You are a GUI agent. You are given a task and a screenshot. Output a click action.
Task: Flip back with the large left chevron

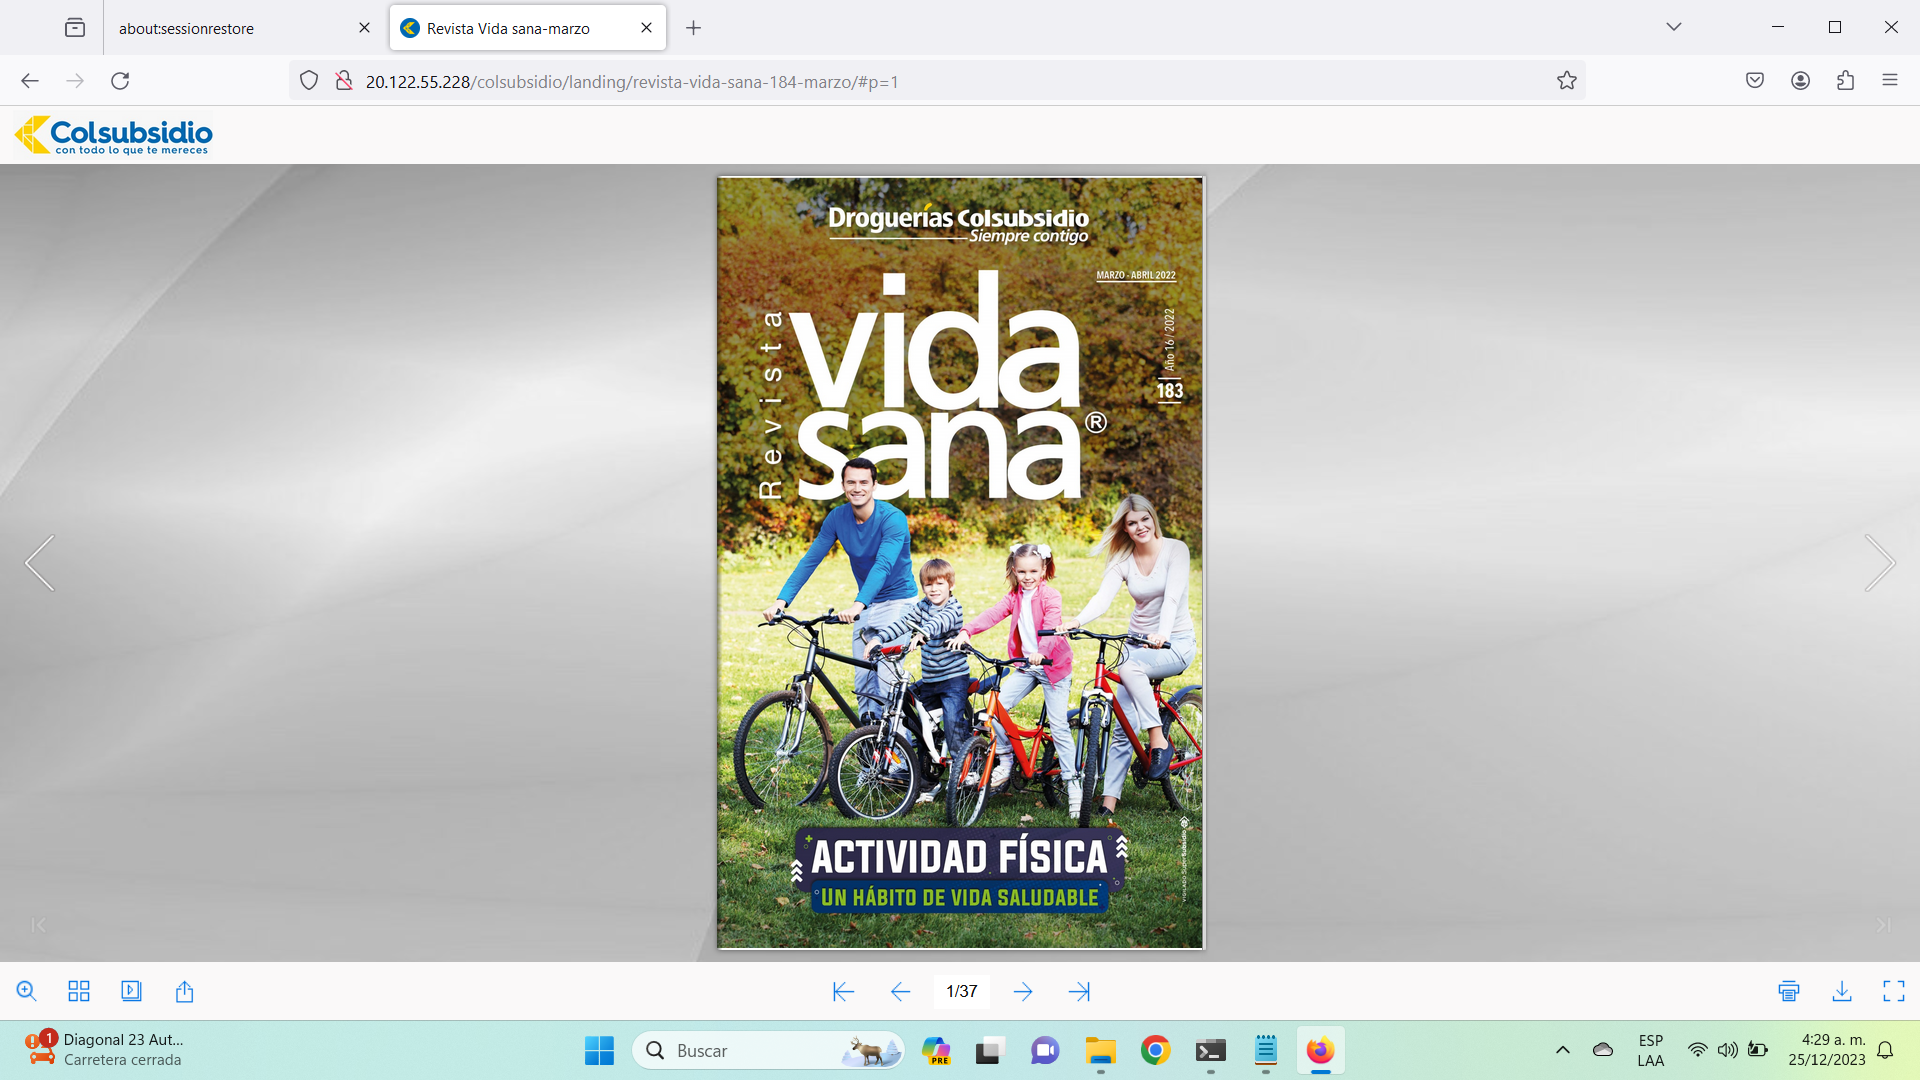coord(40,563)
